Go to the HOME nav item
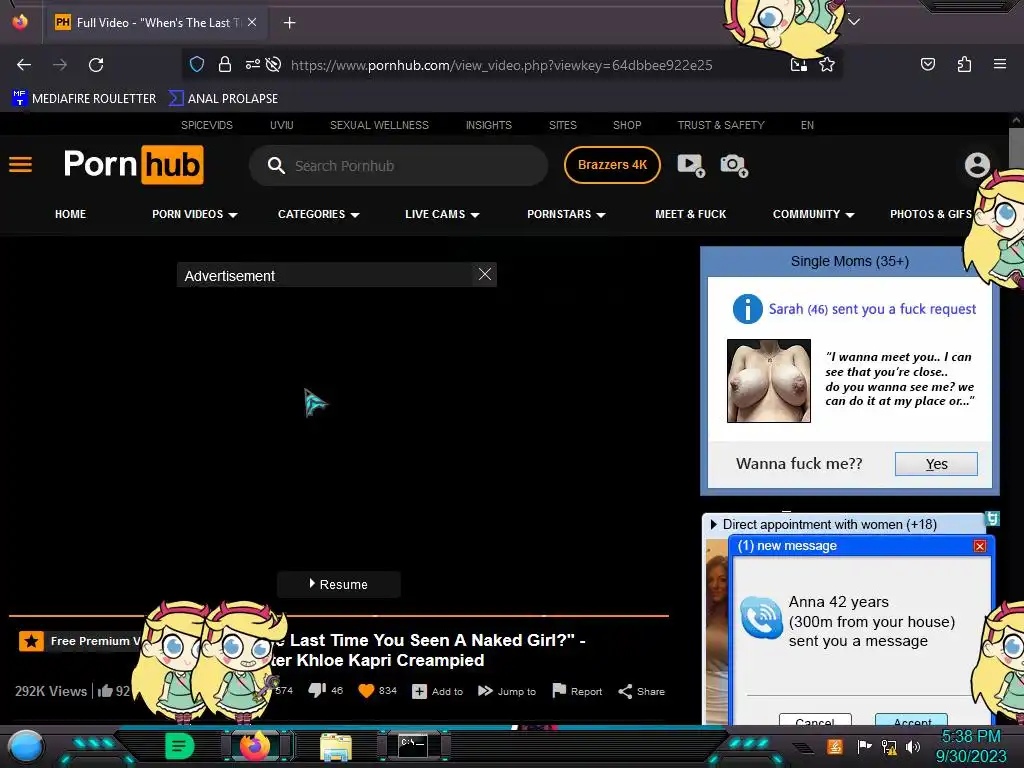1024x768 pixels. tap(71, 214)
